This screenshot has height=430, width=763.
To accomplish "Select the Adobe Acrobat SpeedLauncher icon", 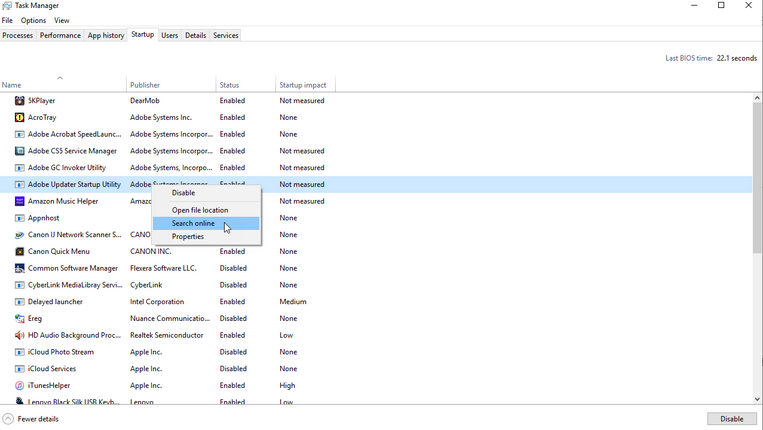I will point(19,134).
